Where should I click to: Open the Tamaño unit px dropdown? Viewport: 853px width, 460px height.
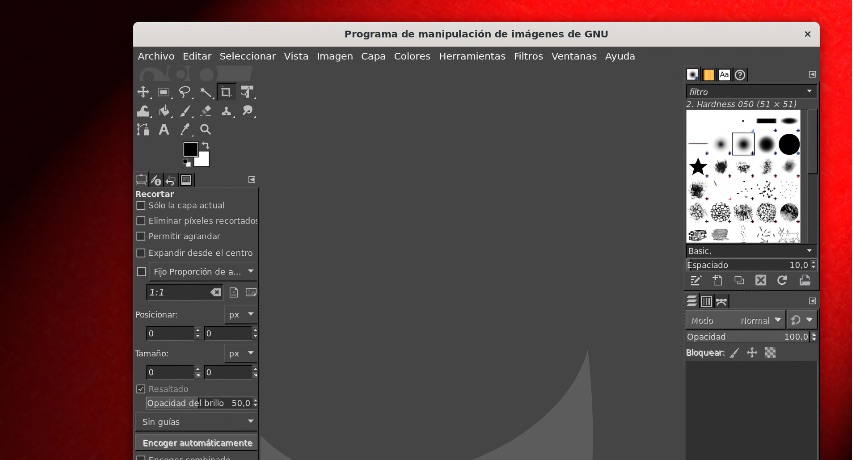pos(240,353)
